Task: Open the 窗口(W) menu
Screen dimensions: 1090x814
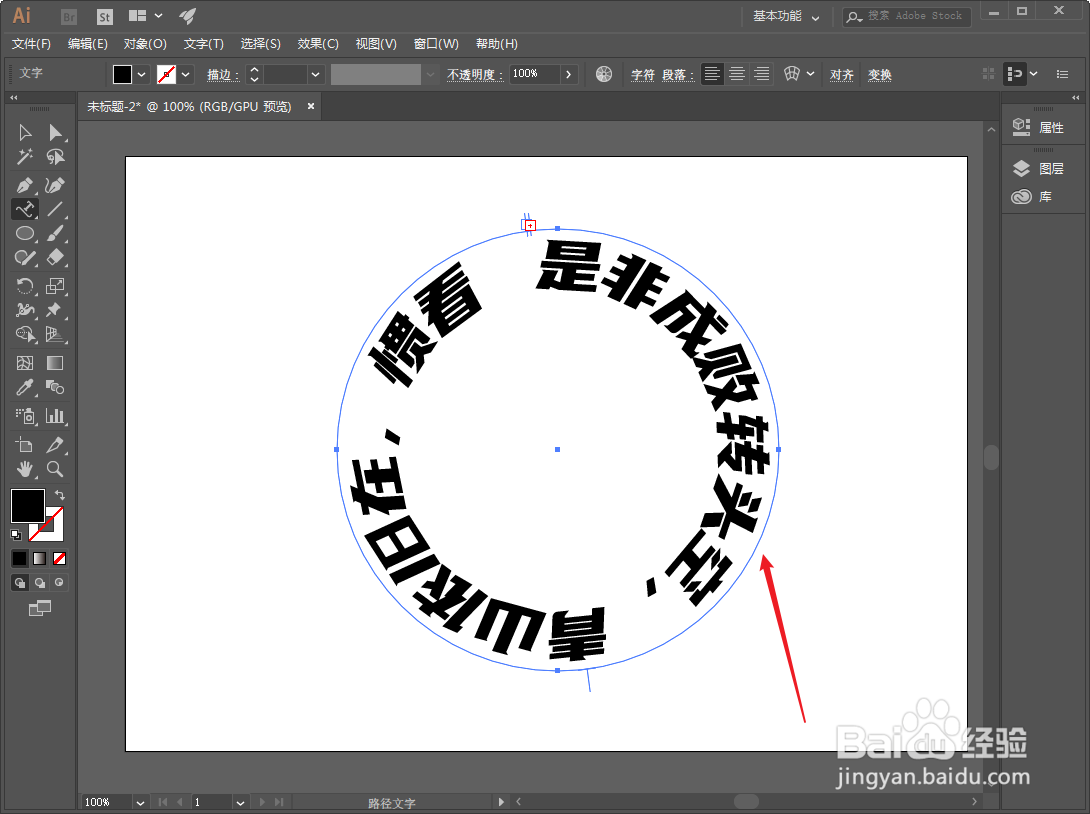Action: click(x=436, y=44)
